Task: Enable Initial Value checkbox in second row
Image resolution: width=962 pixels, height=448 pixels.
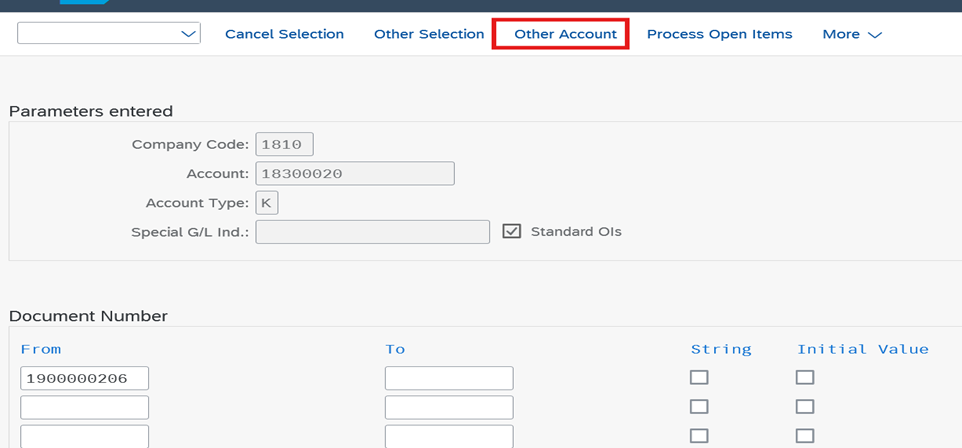Action: (805, 406)
